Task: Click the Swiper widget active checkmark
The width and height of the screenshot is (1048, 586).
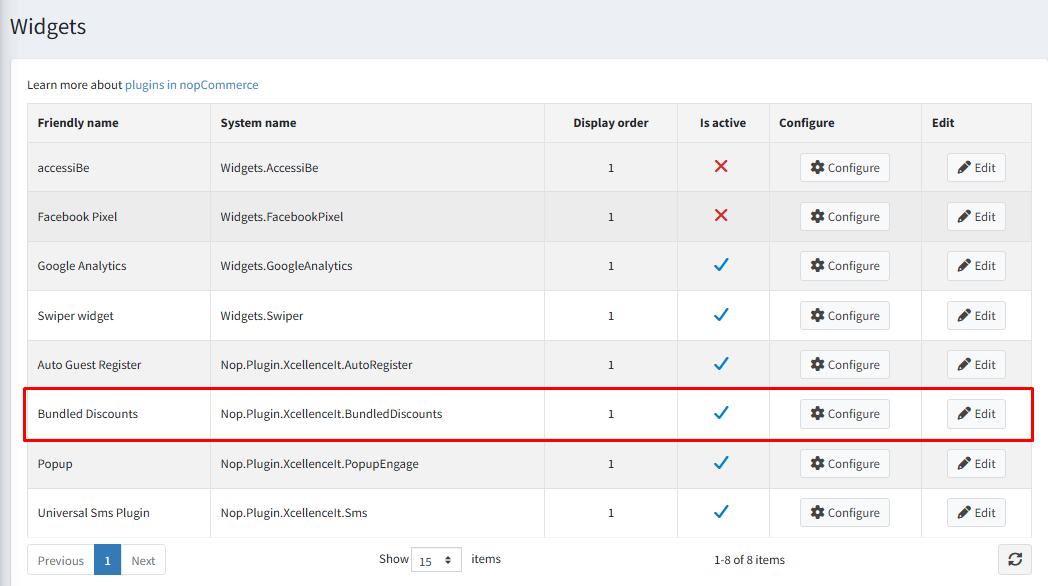Action: [721, 315]
